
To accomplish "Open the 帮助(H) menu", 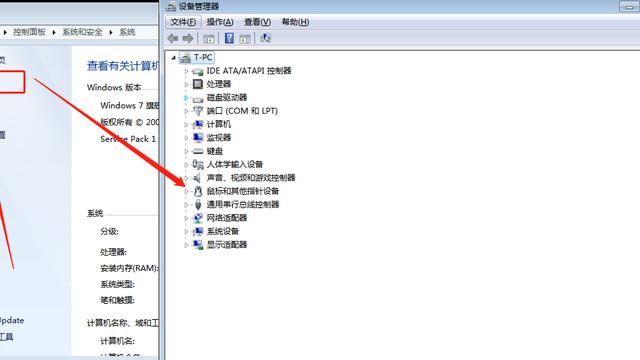I will click(x=295, y=22).
